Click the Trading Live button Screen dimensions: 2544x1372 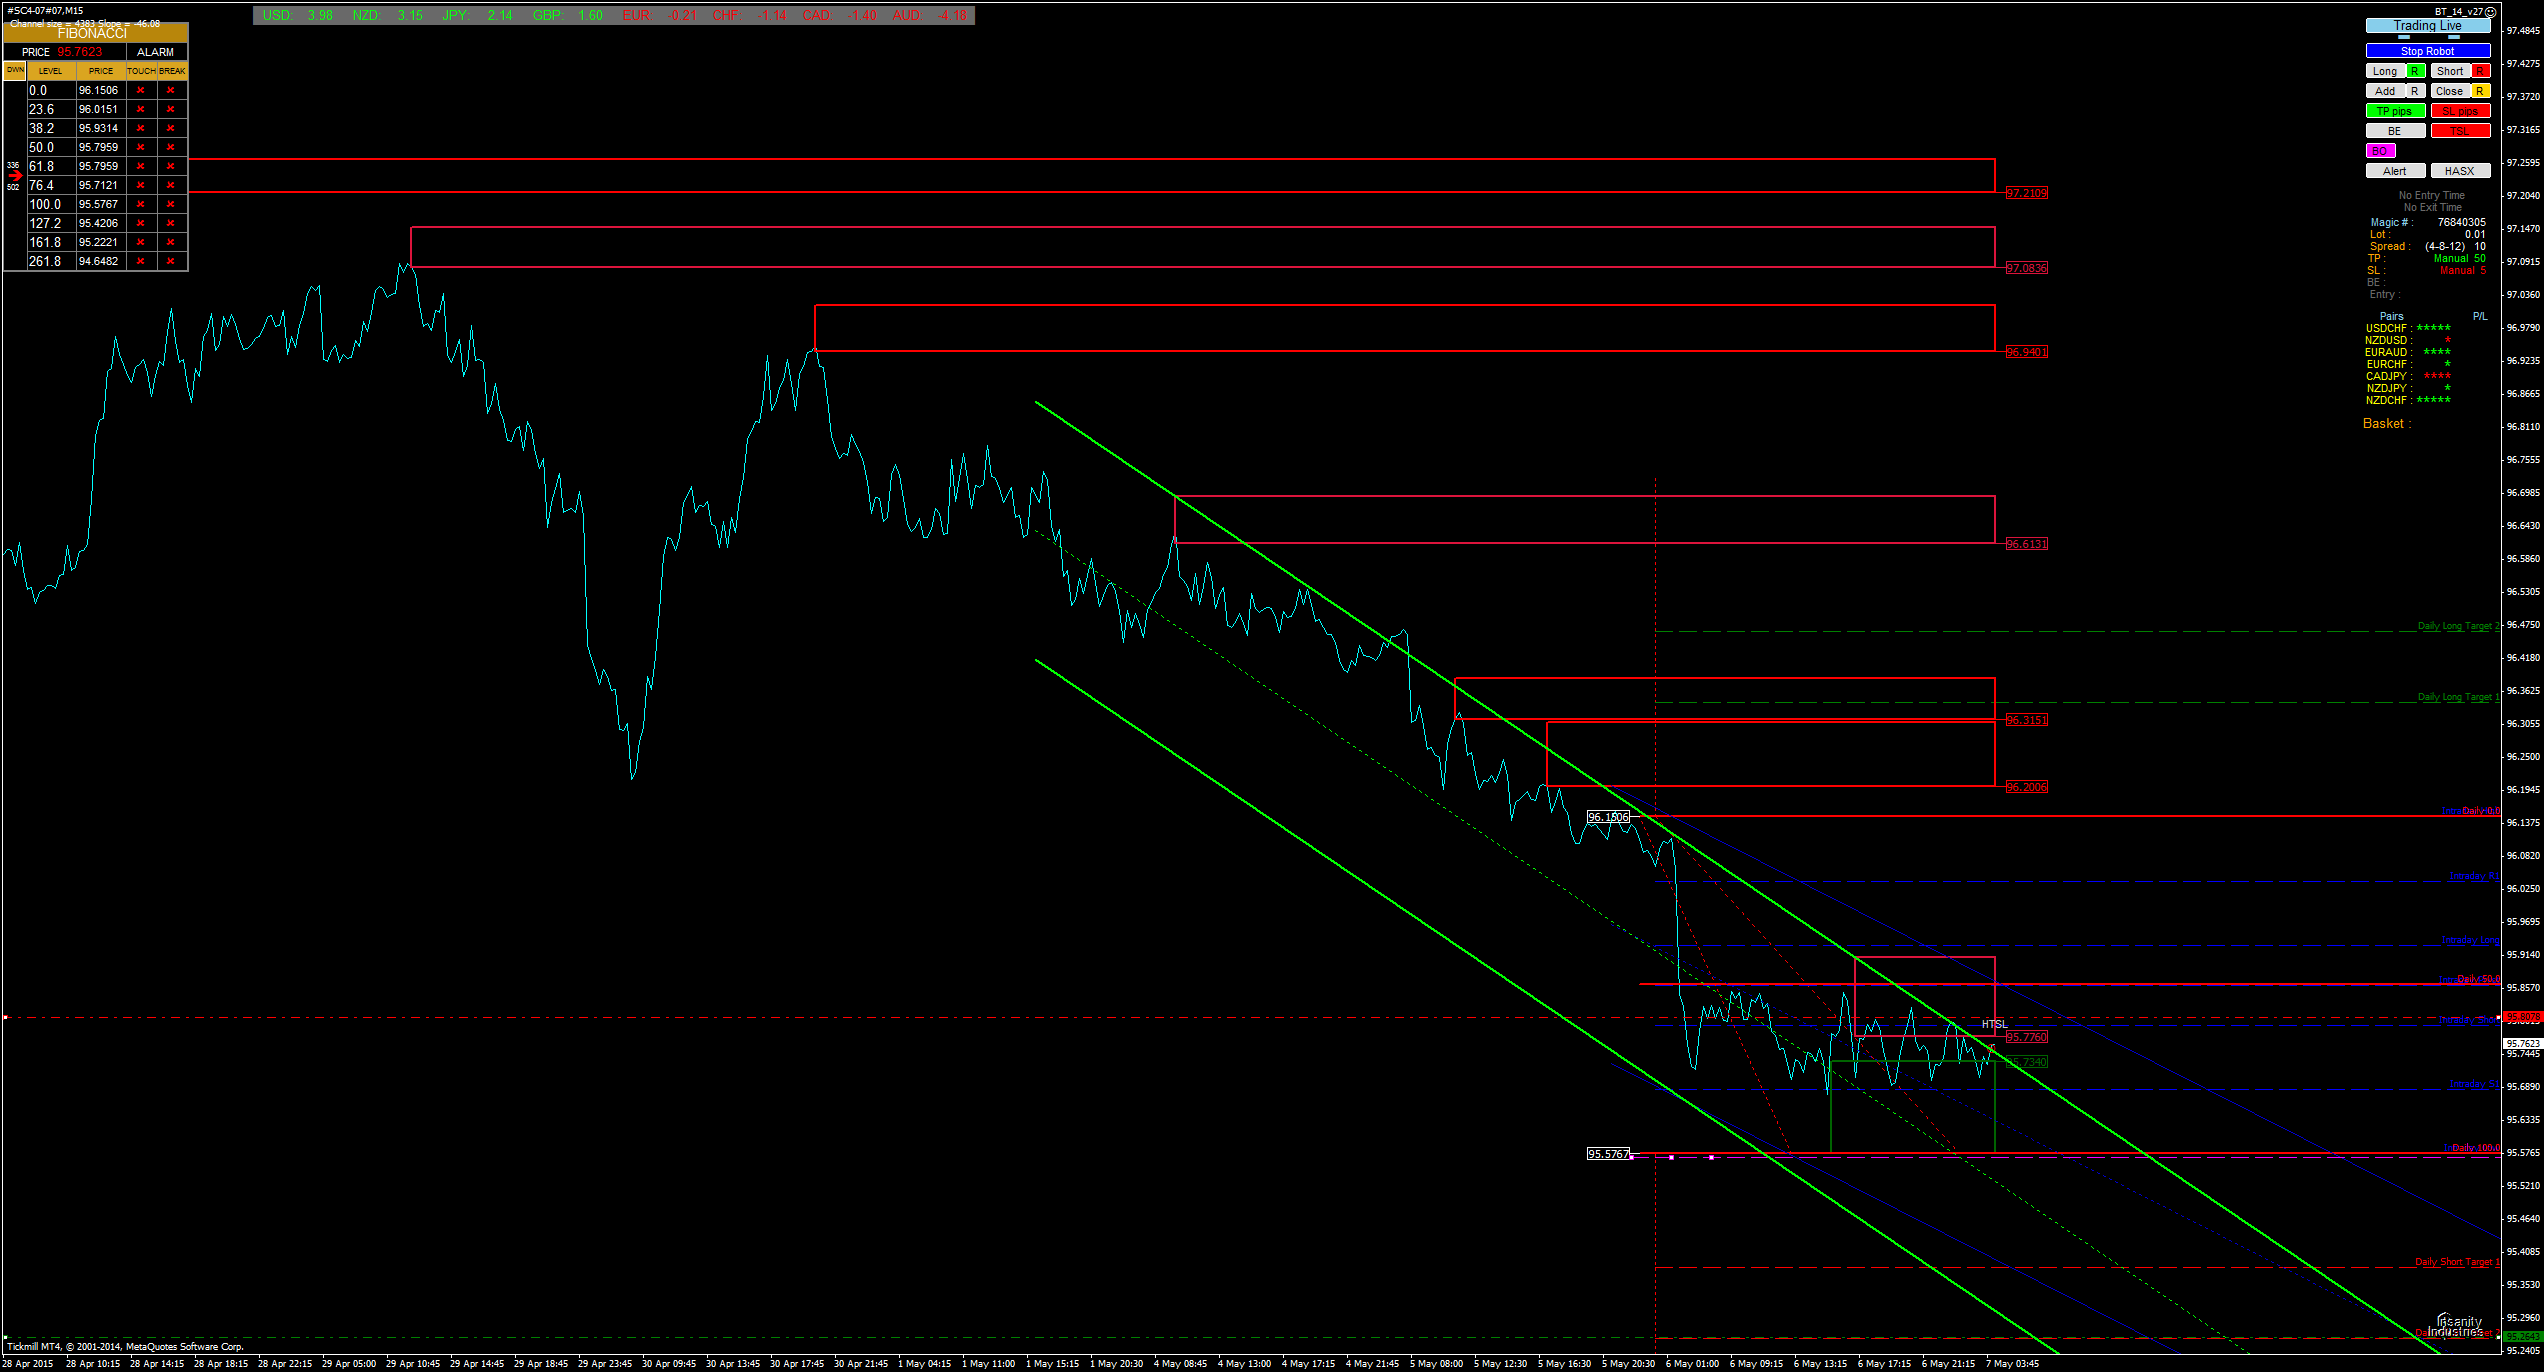click(x=2428, y=27)
